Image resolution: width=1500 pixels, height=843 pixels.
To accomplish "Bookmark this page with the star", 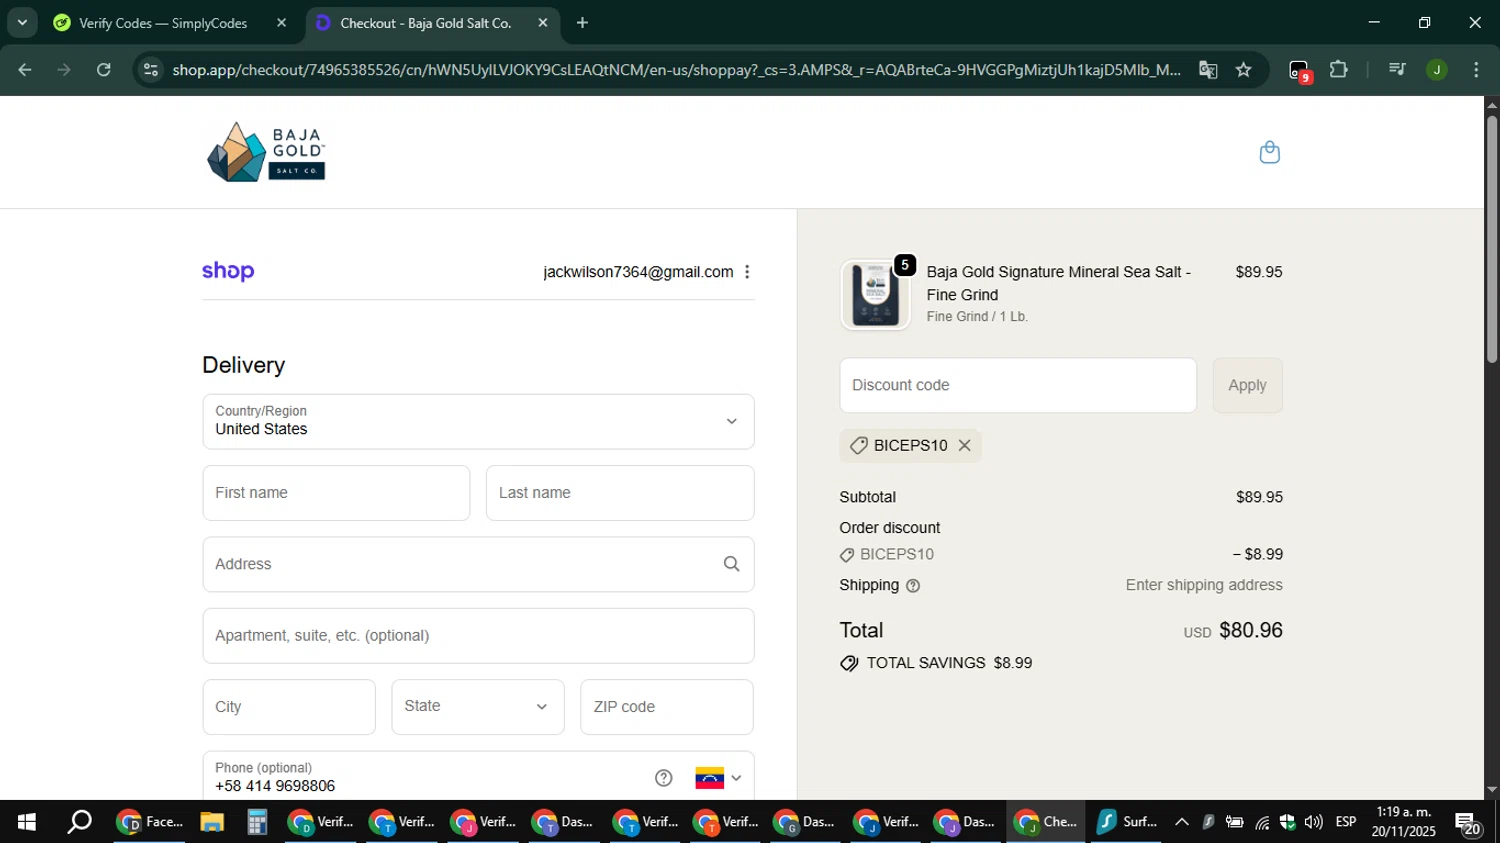I will click(1243, 70).
